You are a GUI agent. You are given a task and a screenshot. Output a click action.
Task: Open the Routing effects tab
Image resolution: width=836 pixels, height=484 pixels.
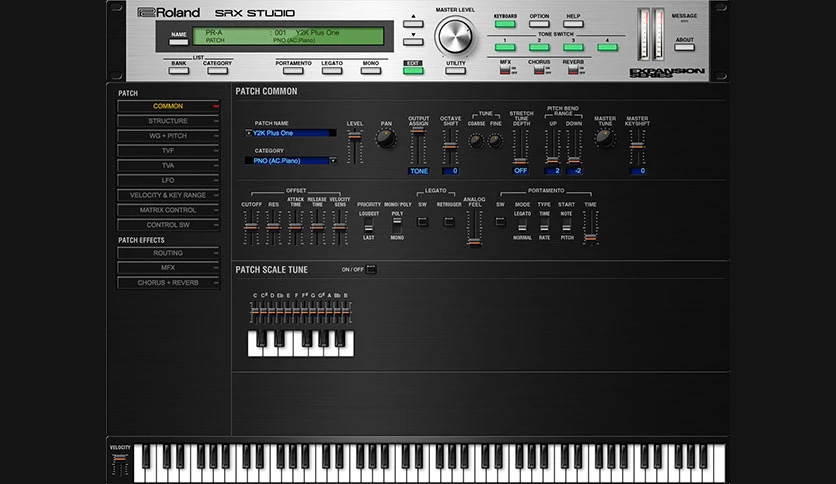[168, 253]
